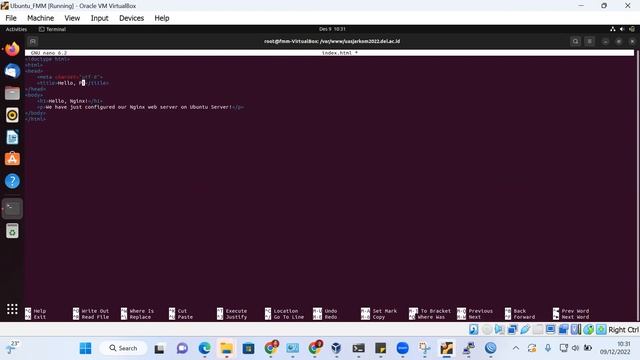
Task: Click the VirtualBox USB devices status icon
Action: [525, 329]
